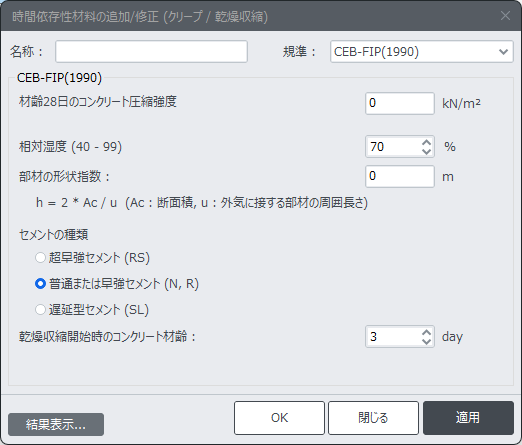This screenshot has width=522, height=445.
Task: Click the relative humidity field showing 70
Action: 393,146
